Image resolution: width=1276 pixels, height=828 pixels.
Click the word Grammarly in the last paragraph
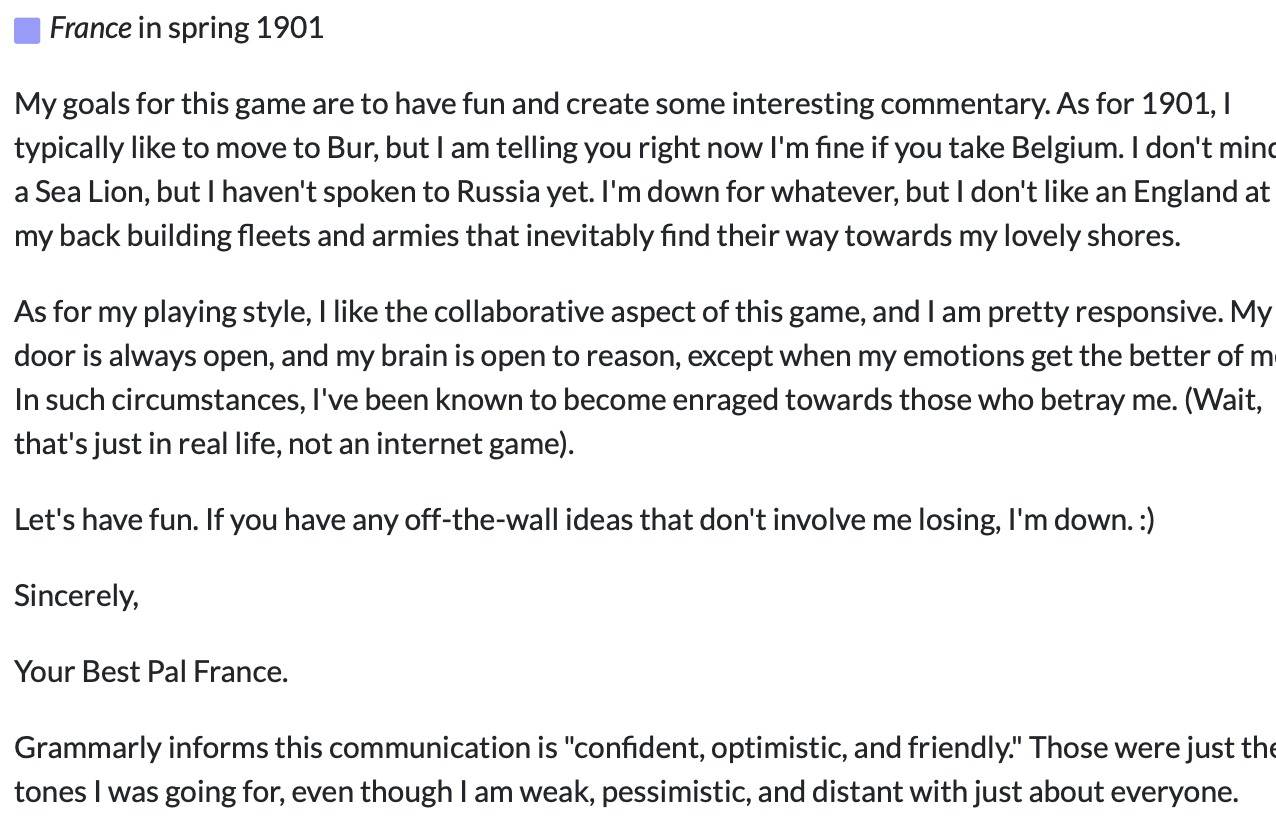[x=87, y=747]
